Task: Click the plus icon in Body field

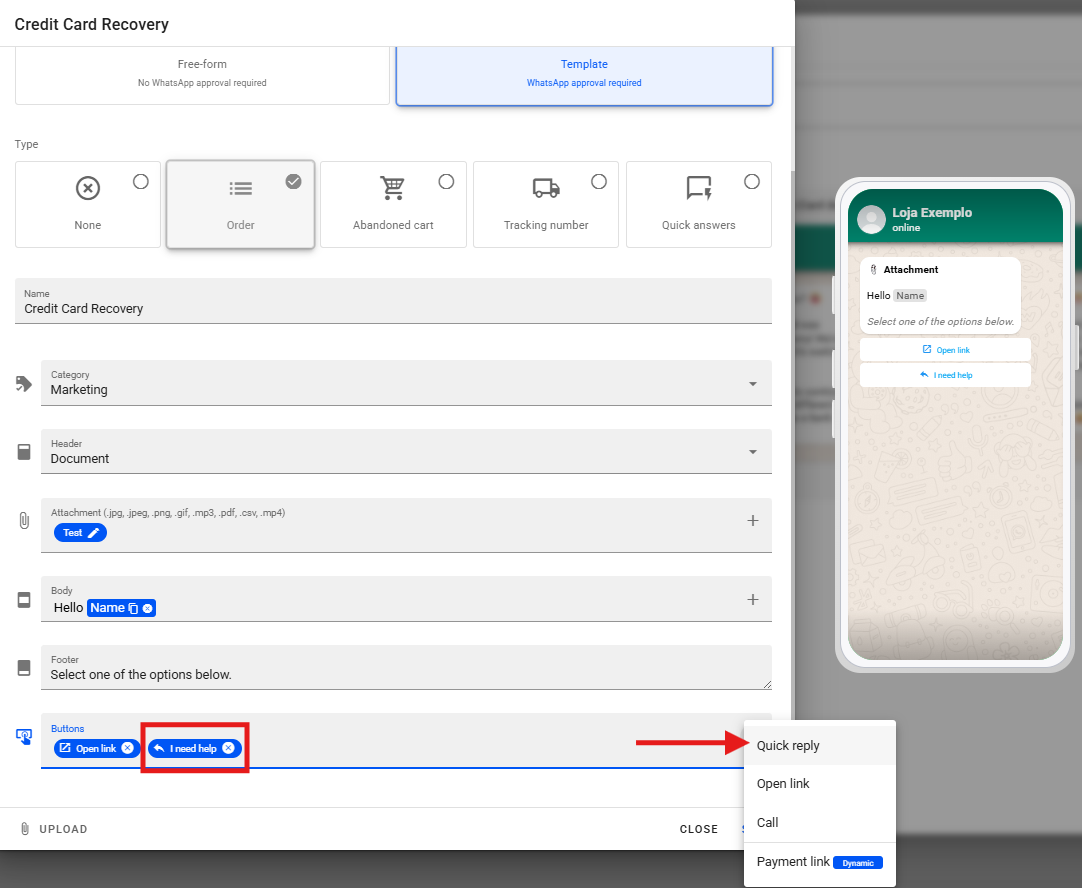Action: [x=753, y=599]
